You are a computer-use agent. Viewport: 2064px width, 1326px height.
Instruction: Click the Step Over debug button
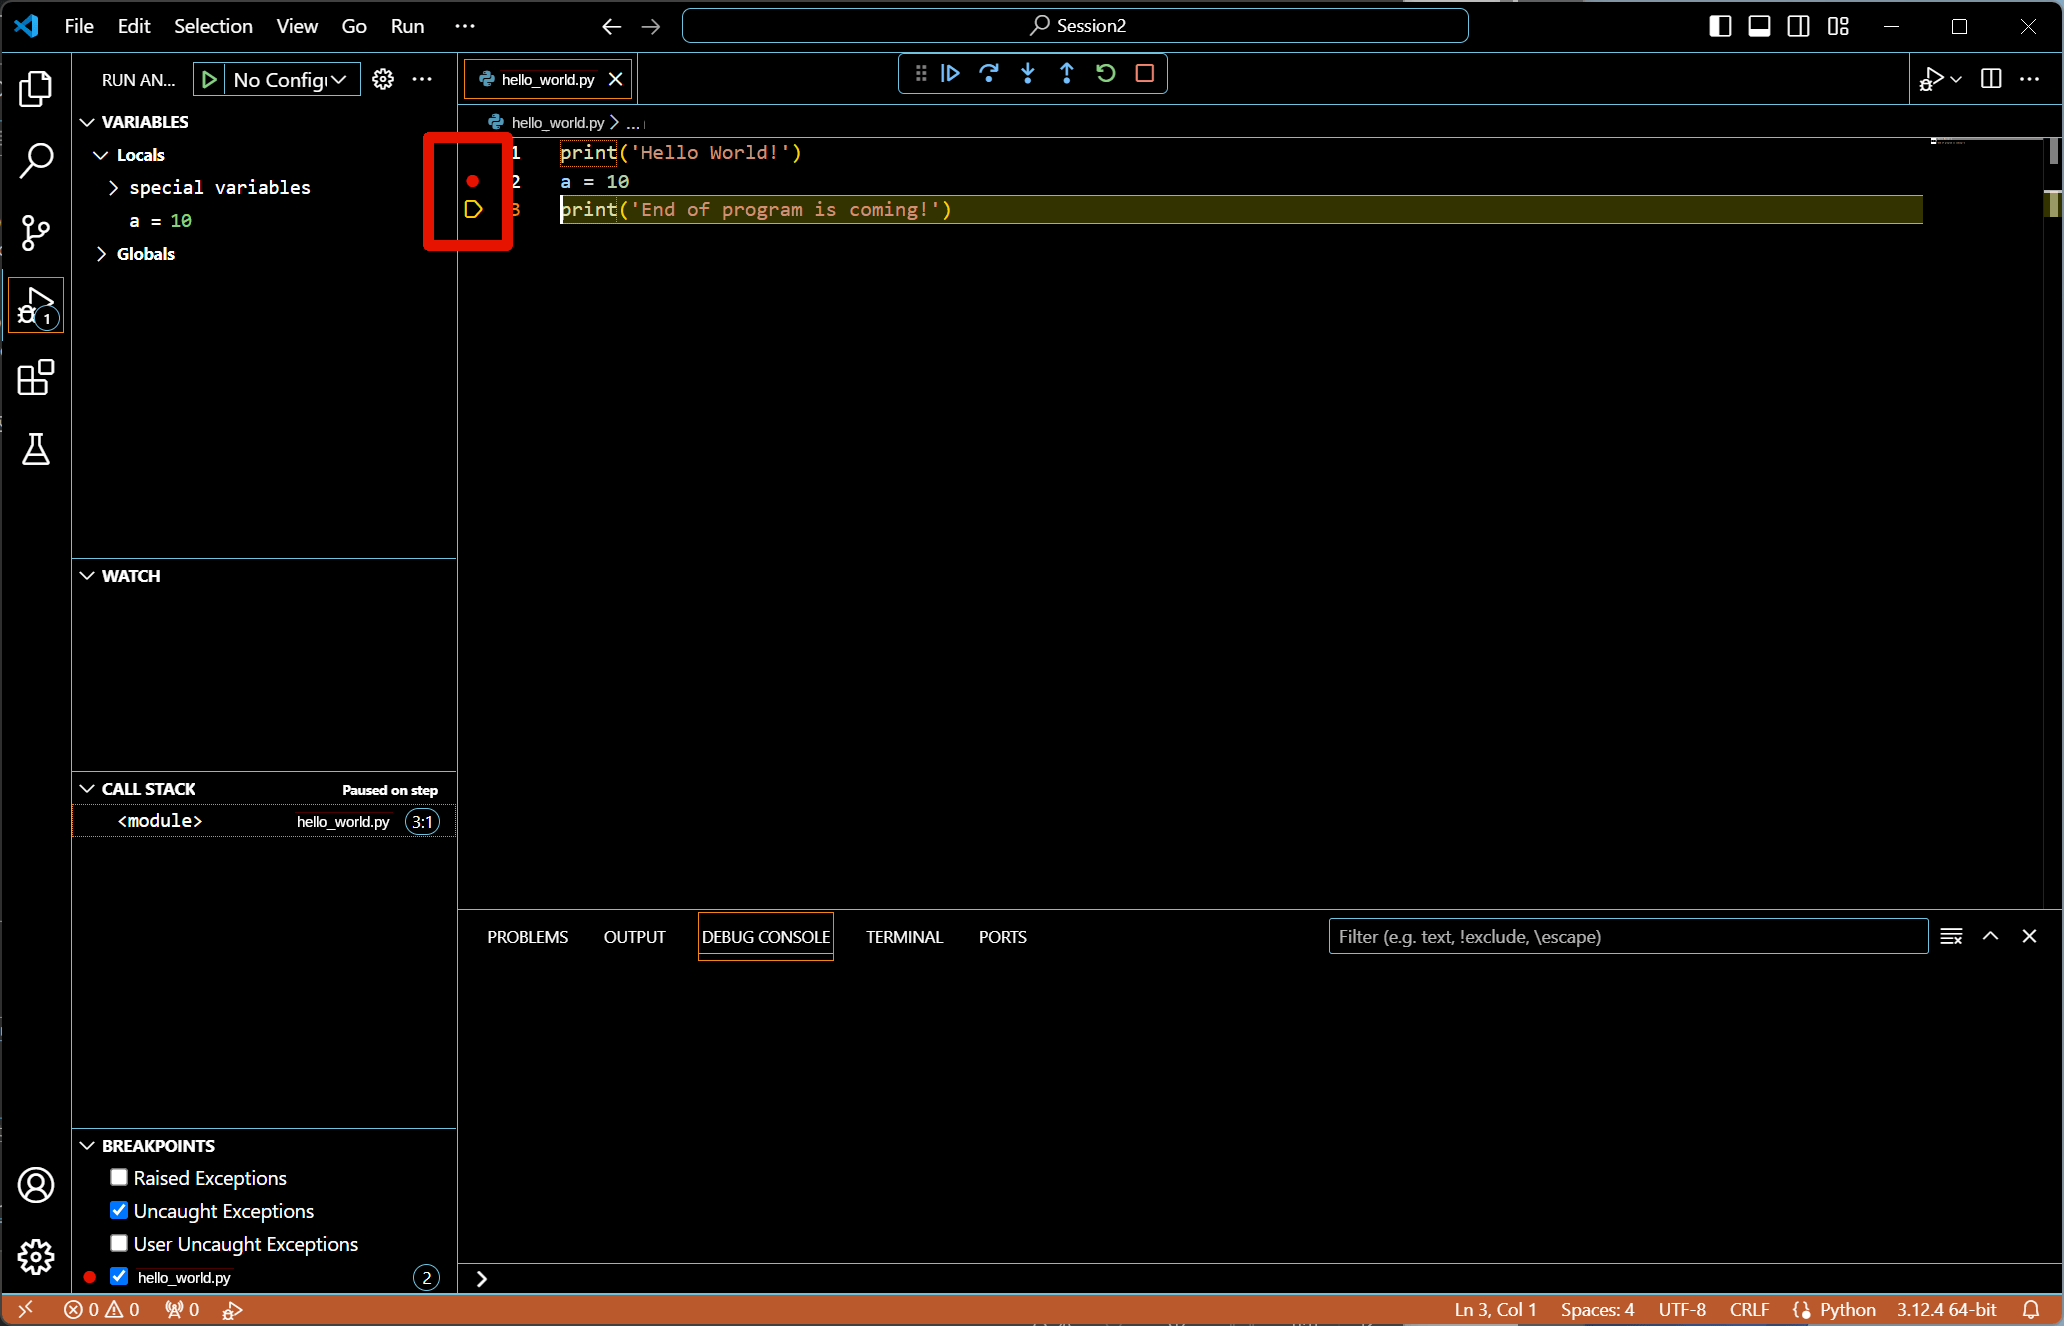(989, 73)
